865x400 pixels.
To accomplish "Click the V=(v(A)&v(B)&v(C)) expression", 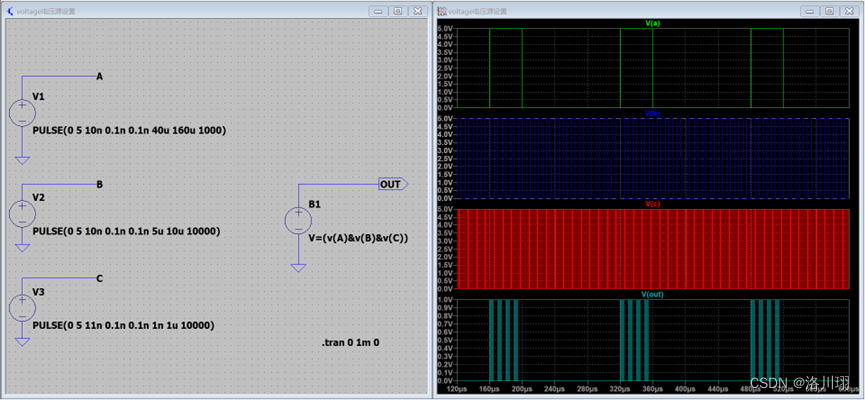I will point(358,238).
